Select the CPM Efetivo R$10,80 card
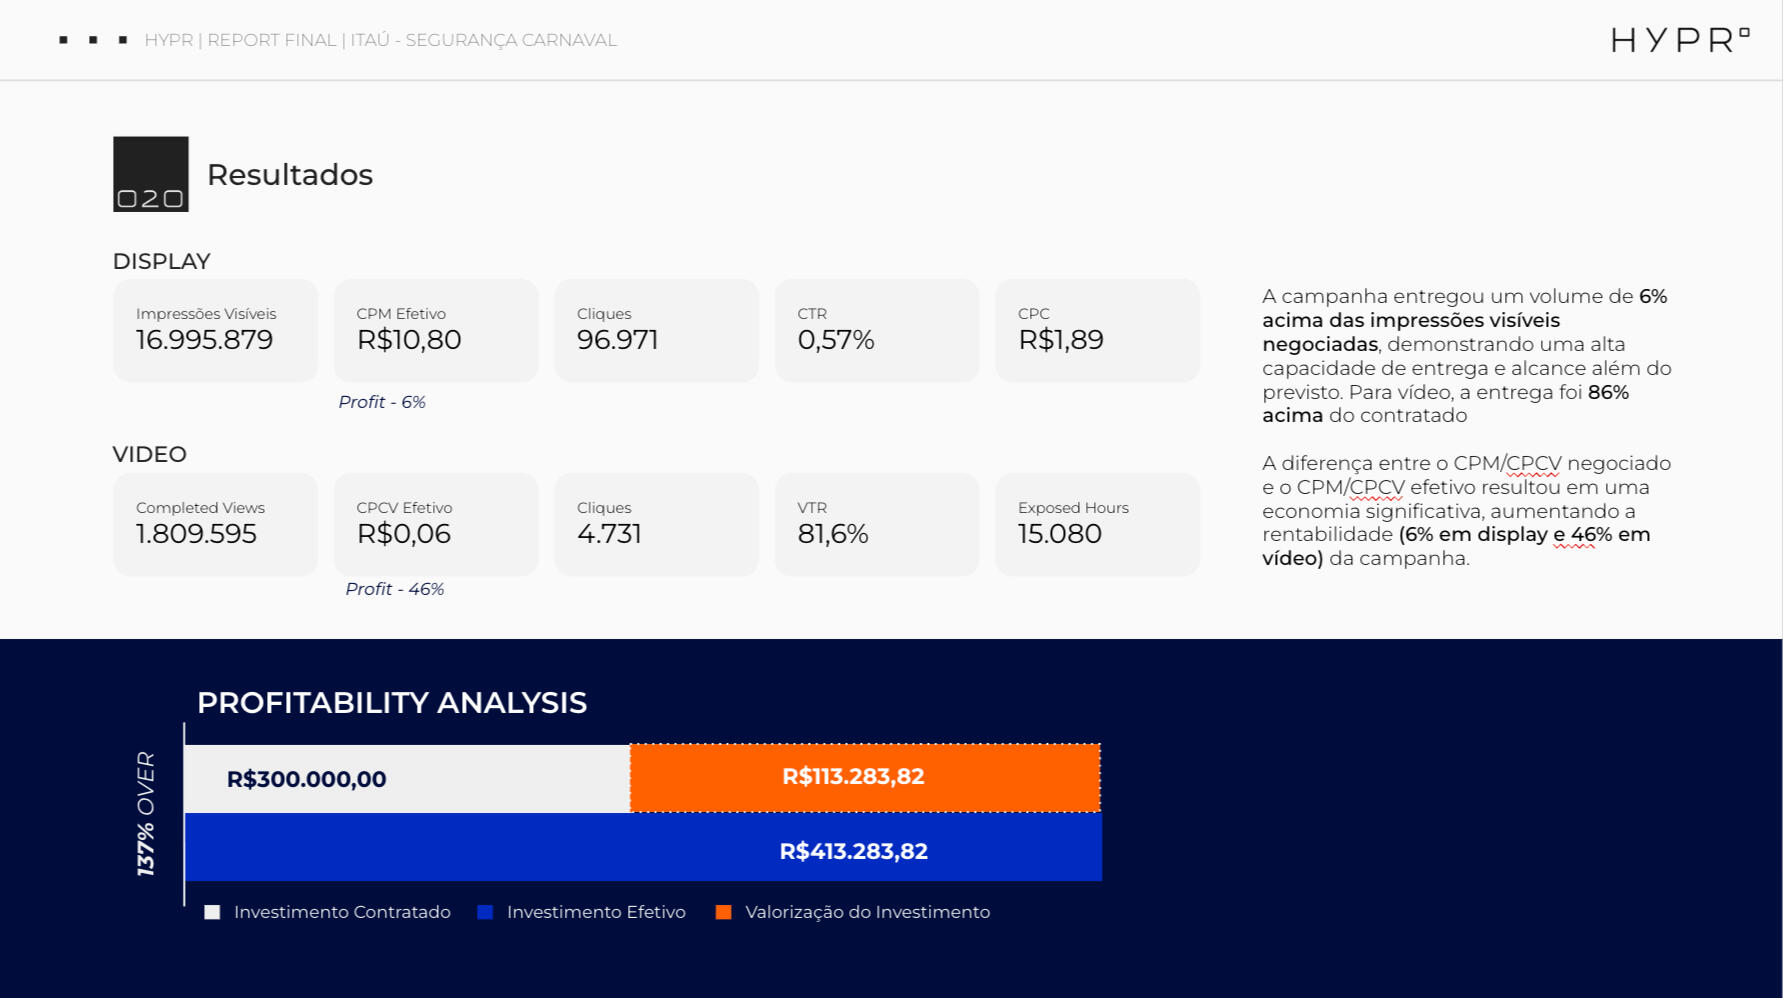 [436, 330]
